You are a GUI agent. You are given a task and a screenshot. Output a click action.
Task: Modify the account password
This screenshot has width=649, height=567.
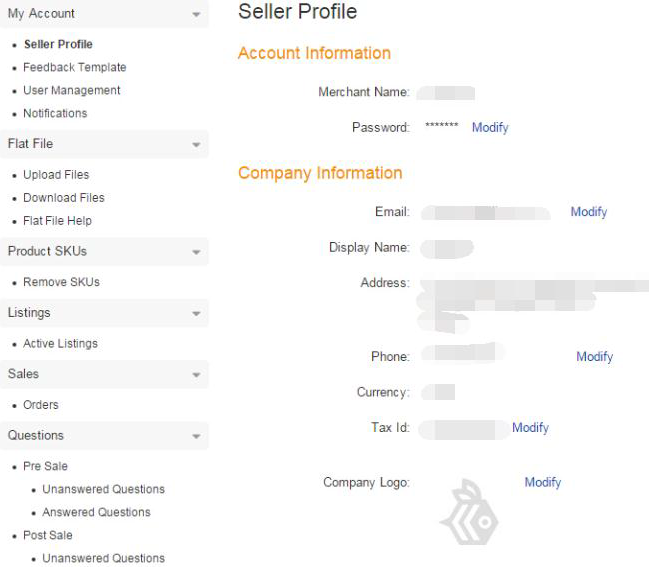(x=490, y=127)
